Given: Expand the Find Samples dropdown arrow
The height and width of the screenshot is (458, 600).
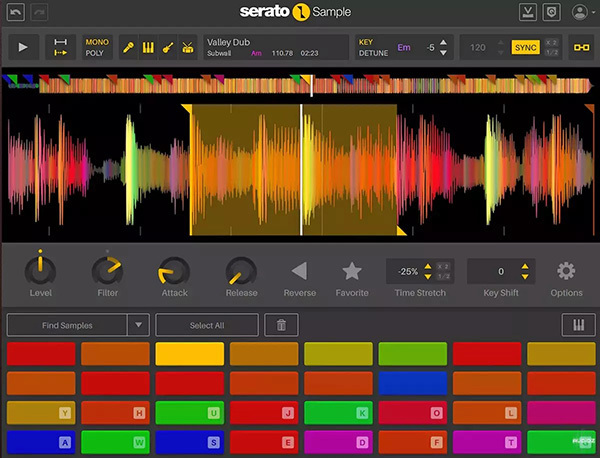Looking at the screenshot, I should [139, 325].
